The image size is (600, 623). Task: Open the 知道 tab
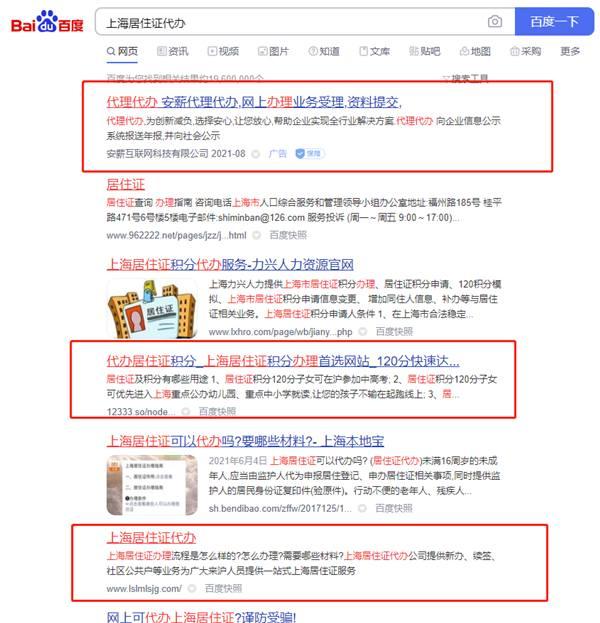[324, 51]
